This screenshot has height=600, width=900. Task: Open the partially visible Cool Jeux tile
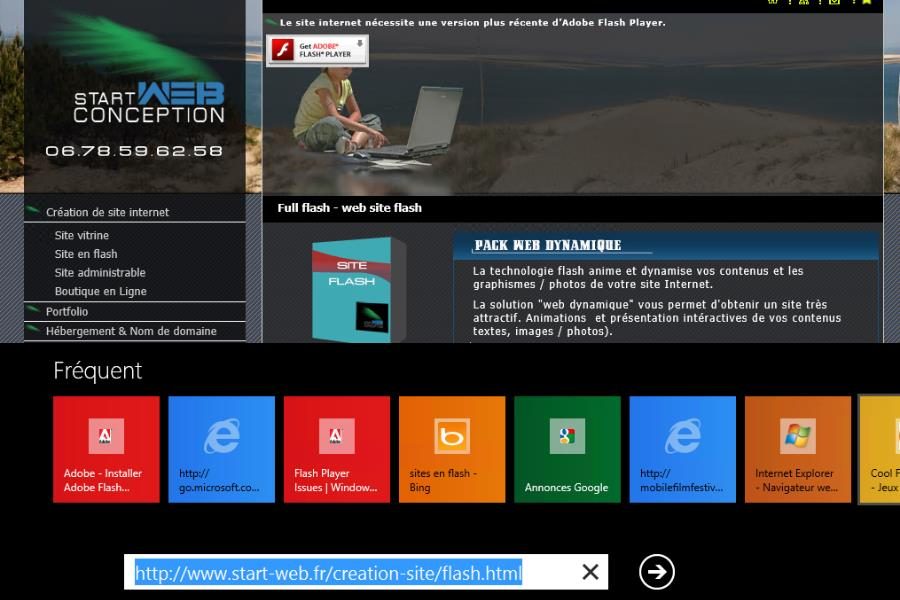click(x=880, y=449)
